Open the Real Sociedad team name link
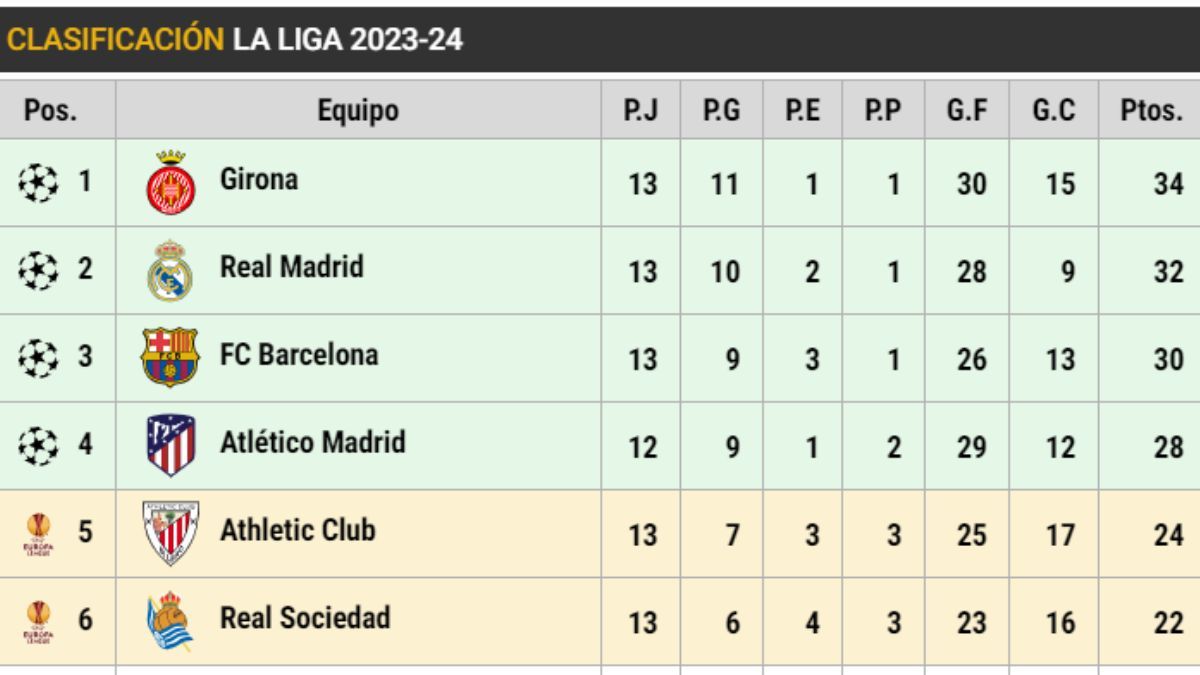 305,617
